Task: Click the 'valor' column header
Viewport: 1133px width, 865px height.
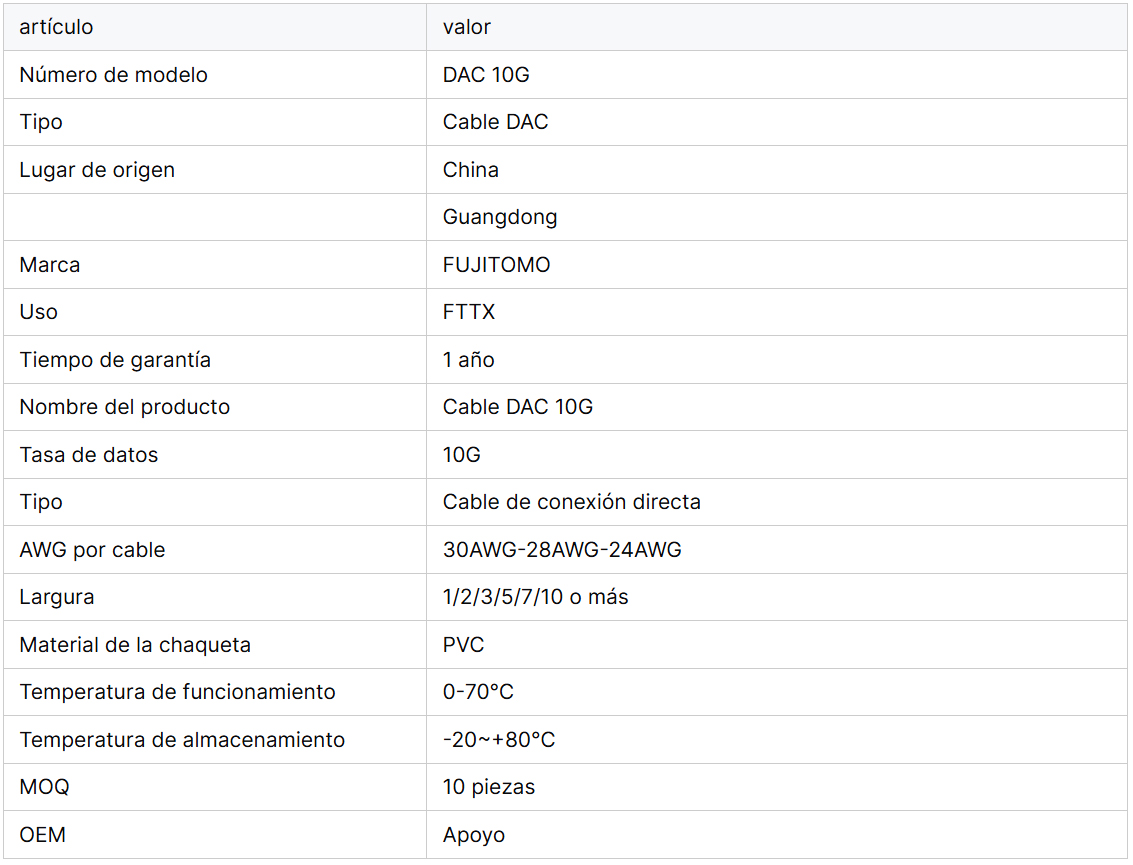Action: coord(467,27)
